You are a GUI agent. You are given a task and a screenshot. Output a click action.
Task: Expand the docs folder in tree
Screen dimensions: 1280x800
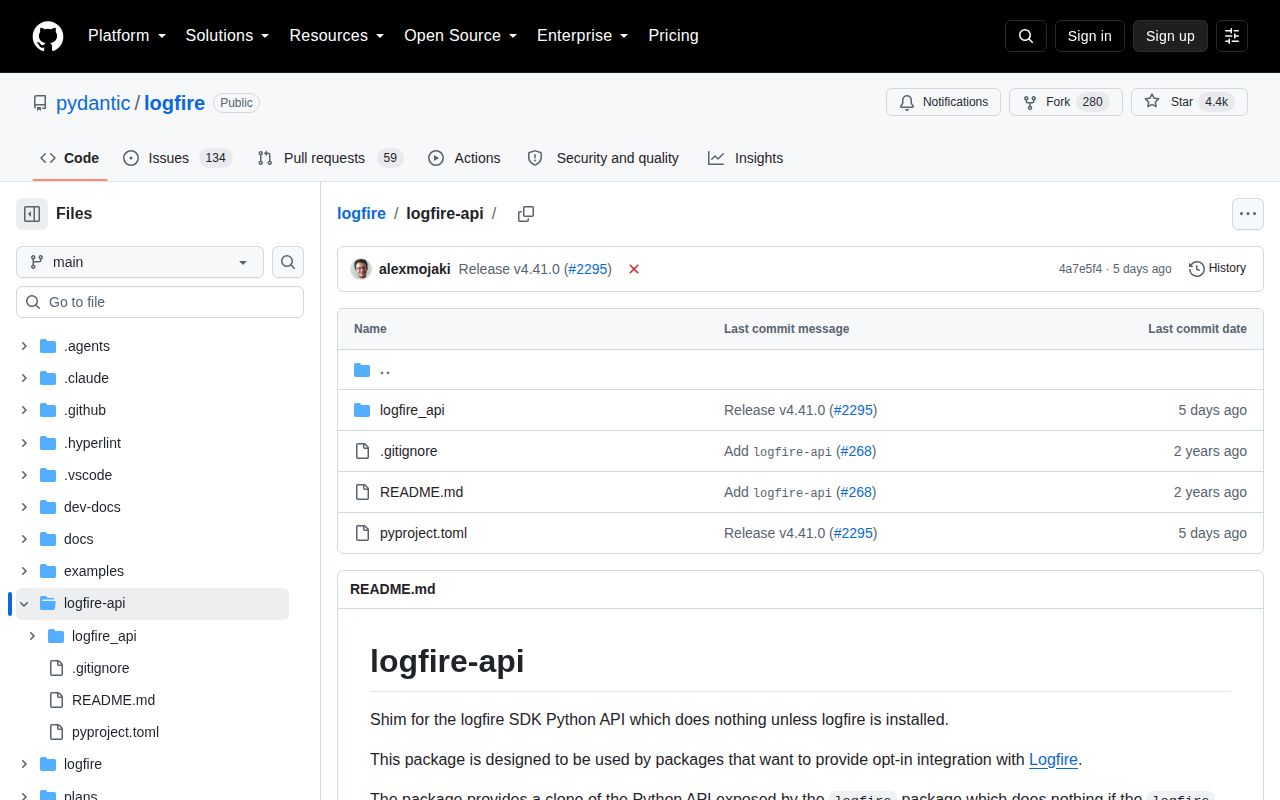(24, 539)
